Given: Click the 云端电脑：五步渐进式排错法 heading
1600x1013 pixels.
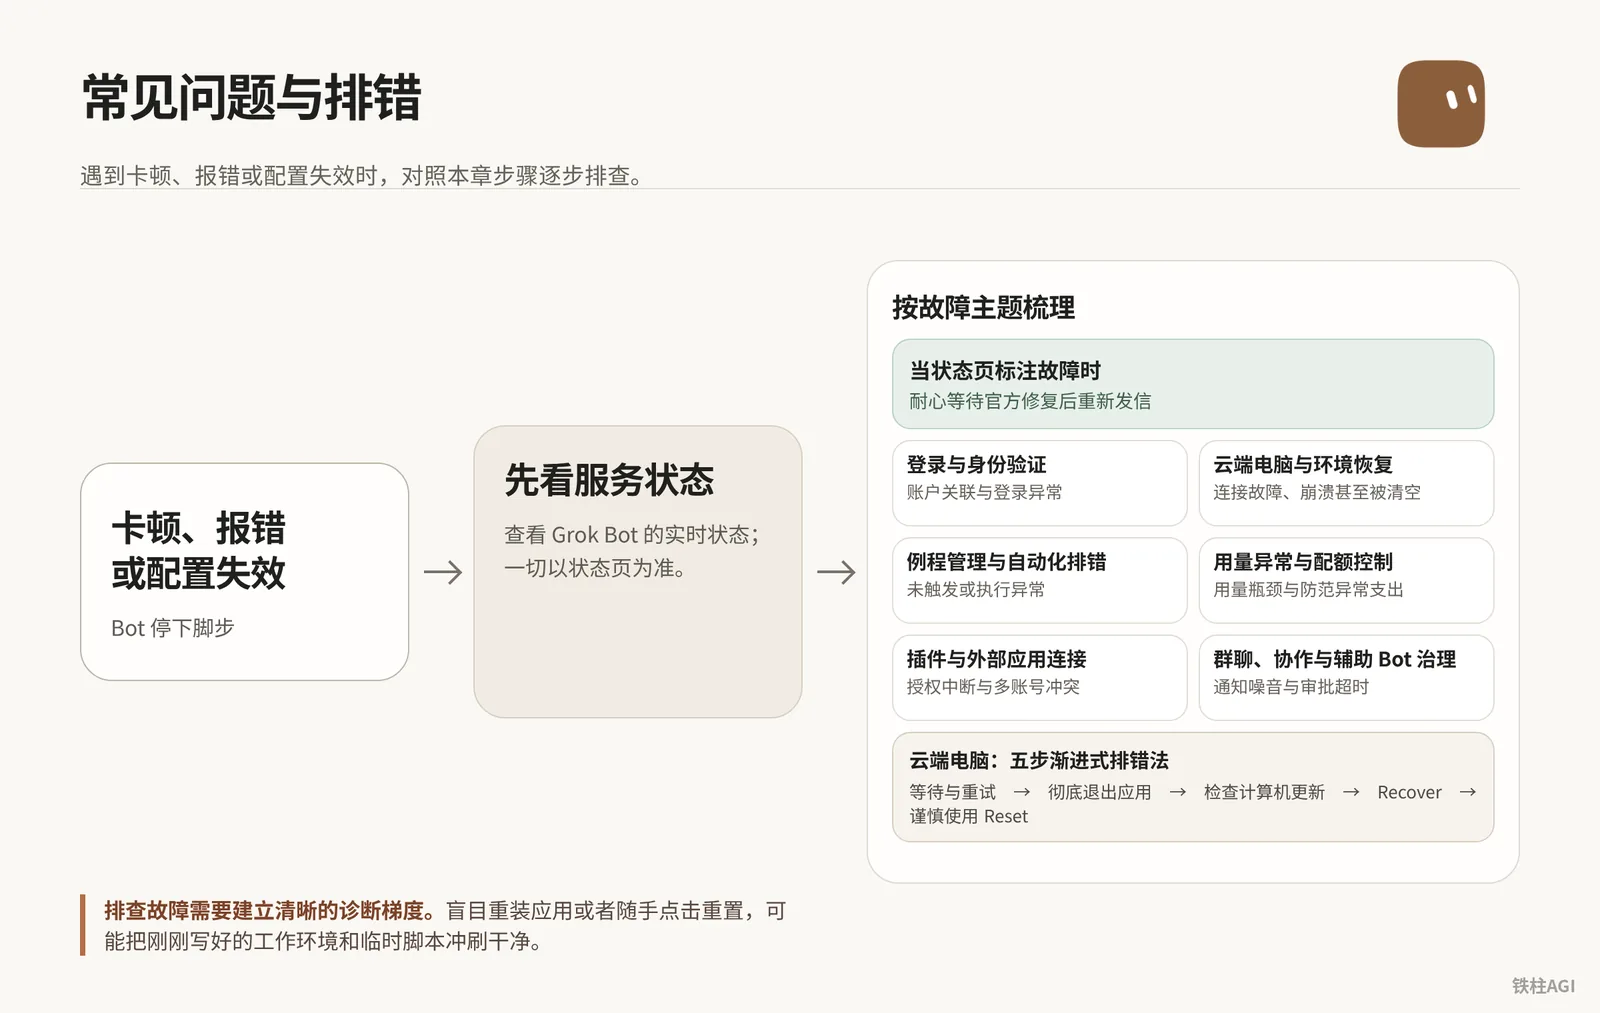Looking at the screenshot, I should 1039,761.
